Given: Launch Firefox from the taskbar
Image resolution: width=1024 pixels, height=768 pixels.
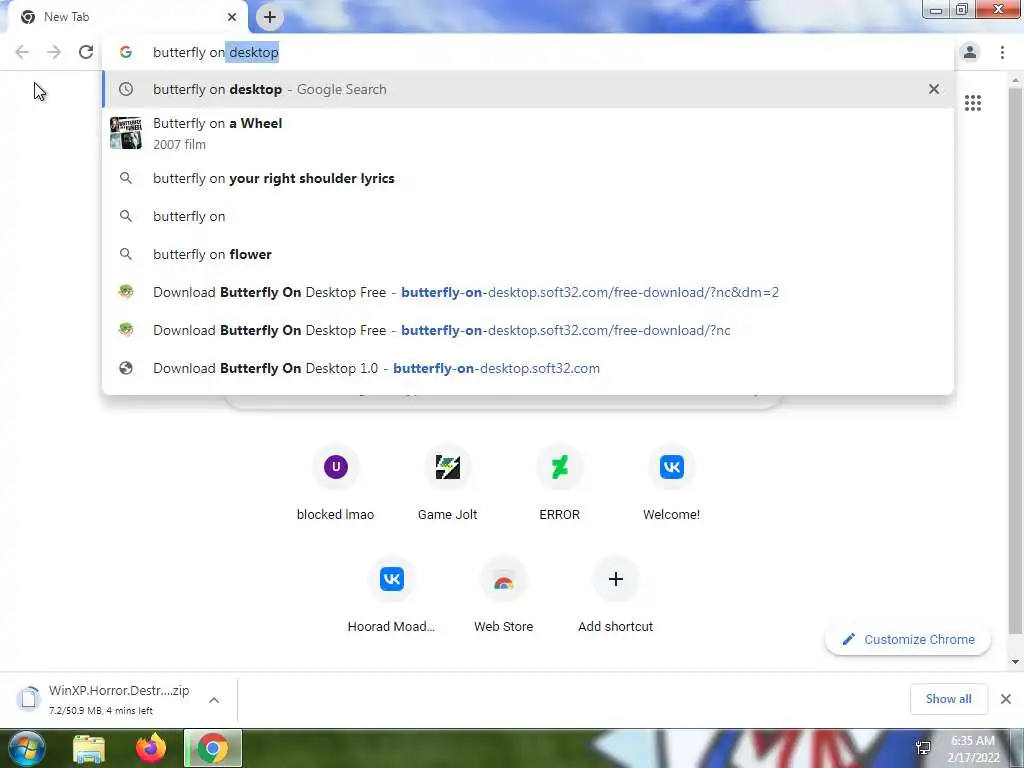Looking at the screenshot, I should coord(151,748).
